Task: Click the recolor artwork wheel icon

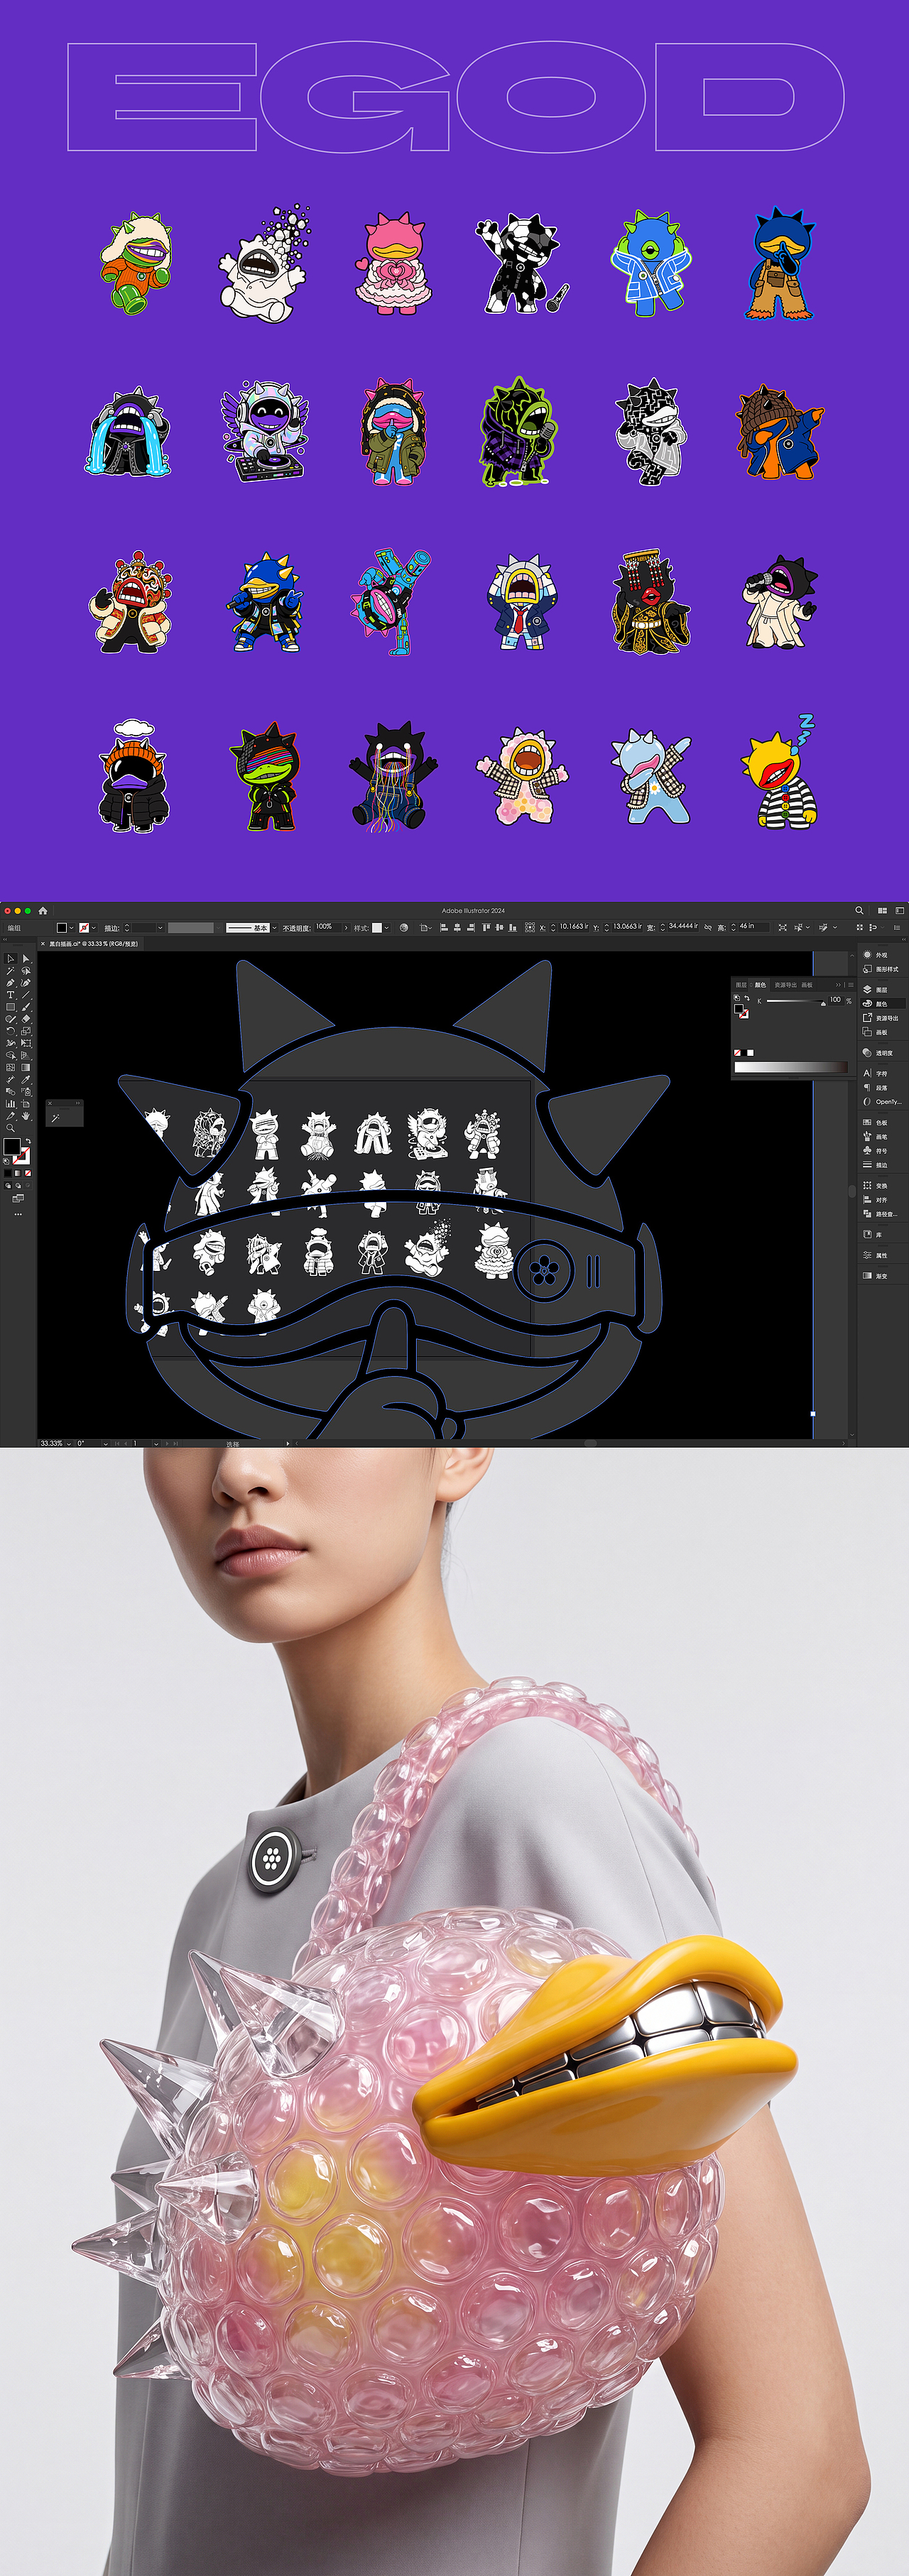Action: [x=404, y=928]
